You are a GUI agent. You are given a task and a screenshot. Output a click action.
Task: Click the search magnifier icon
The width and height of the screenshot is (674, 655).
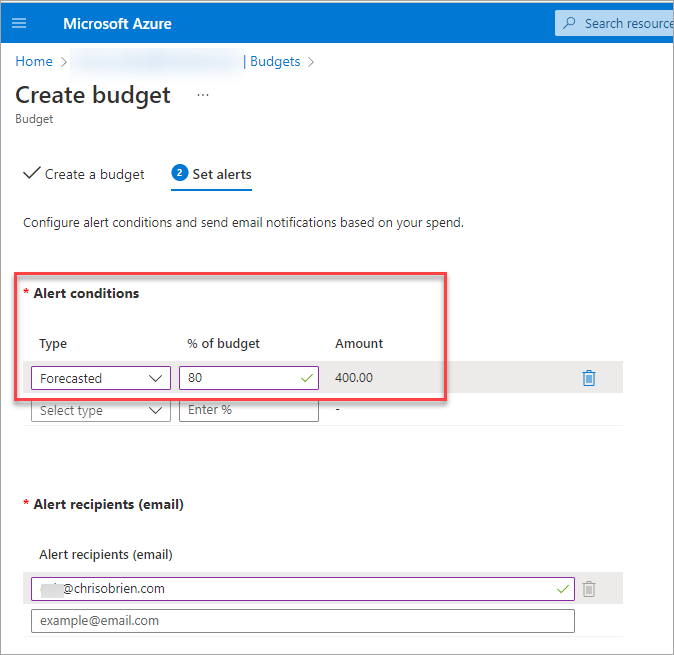pos(570,23)
